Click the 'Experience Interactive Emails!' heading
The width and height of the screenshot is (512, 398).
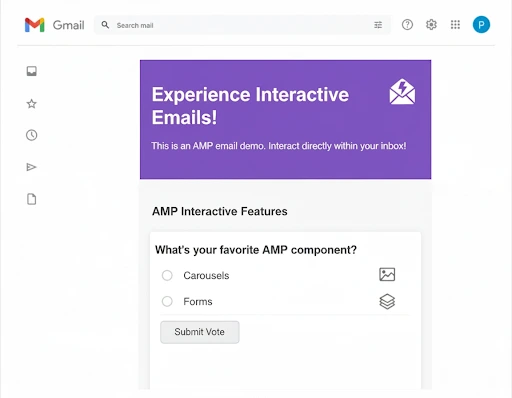(x=250, y=106)
